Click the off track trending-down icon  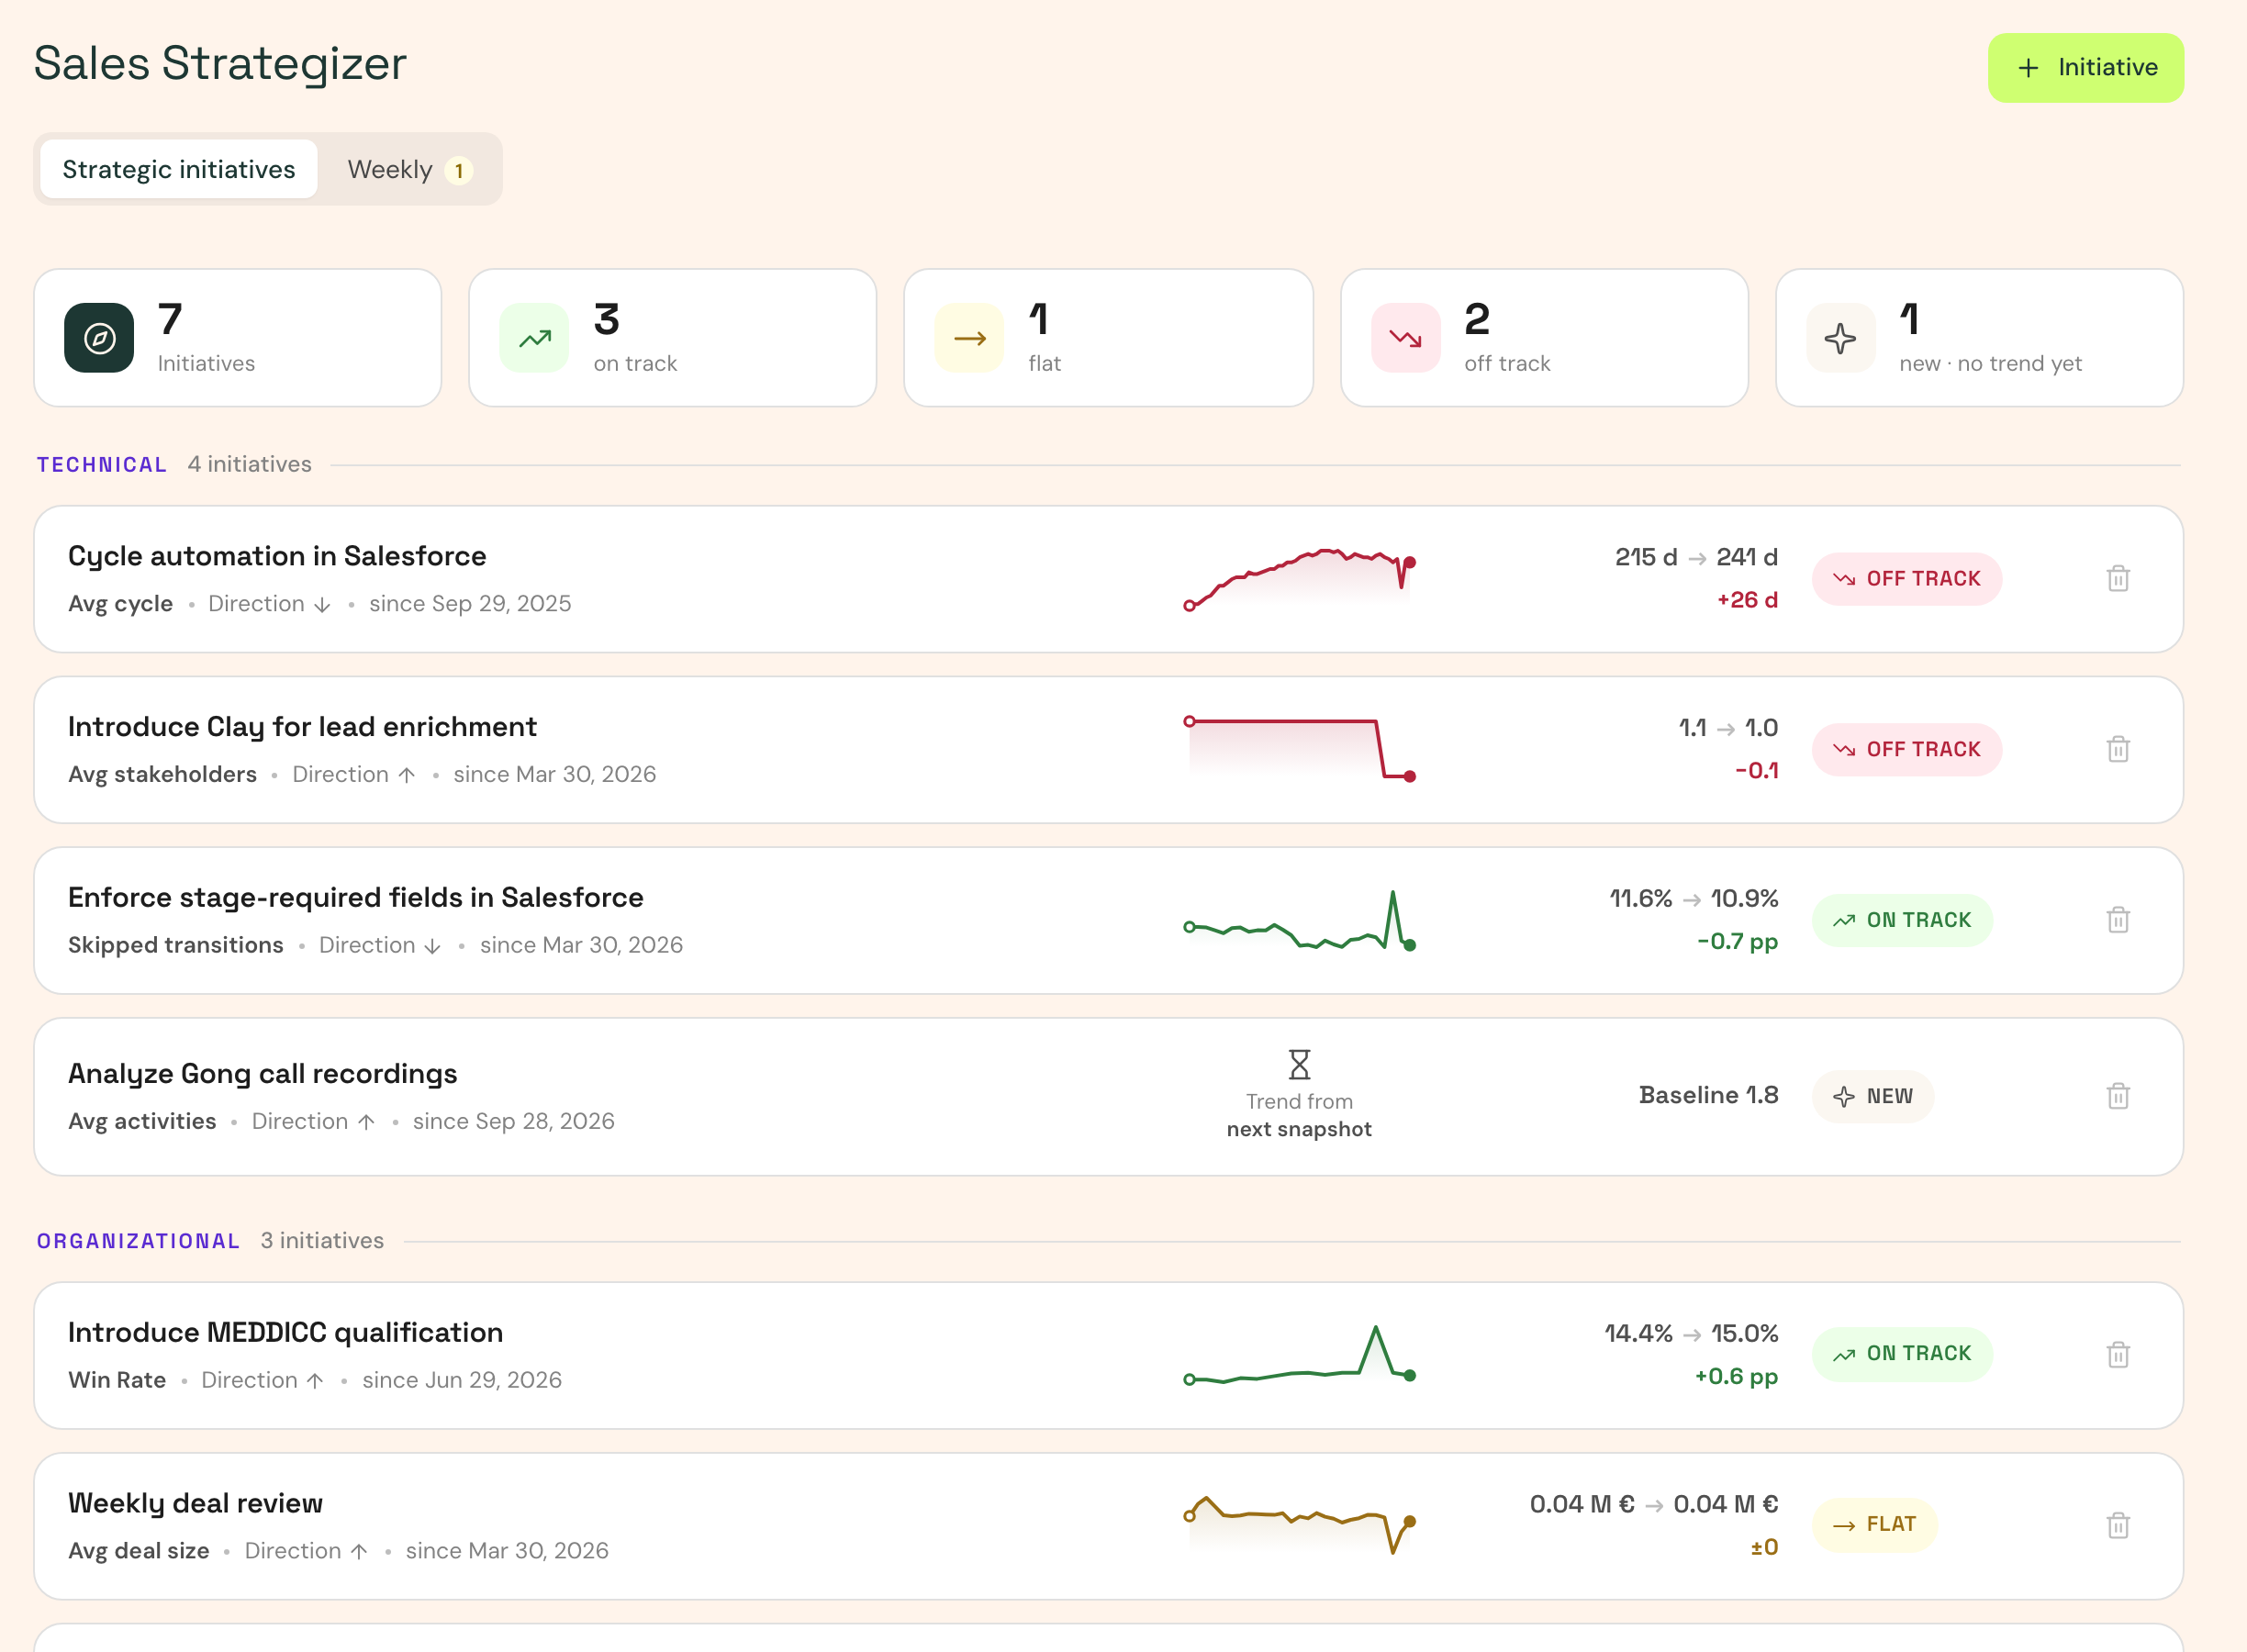pos(1406,338)
